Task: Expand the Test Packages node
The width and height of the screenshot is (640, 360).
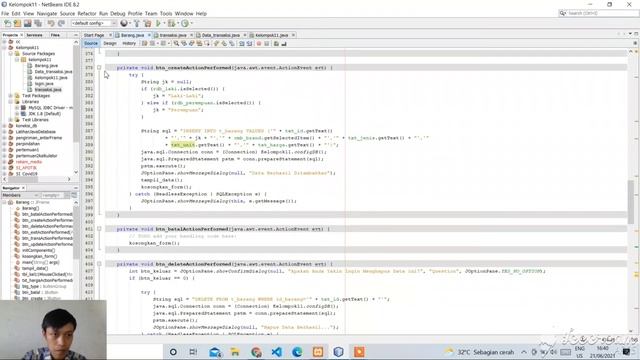Action: click(x=11, y=96)
